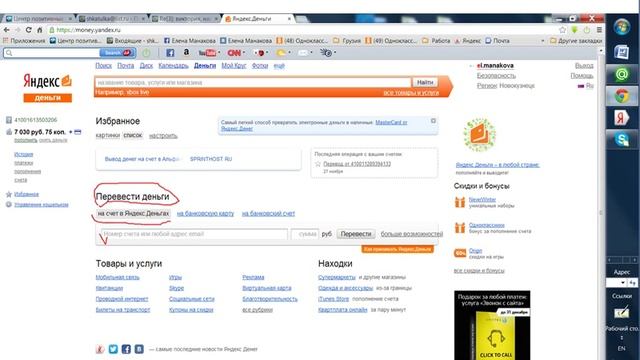Click the gear icon beside Управление кошельком

[9, 204]
